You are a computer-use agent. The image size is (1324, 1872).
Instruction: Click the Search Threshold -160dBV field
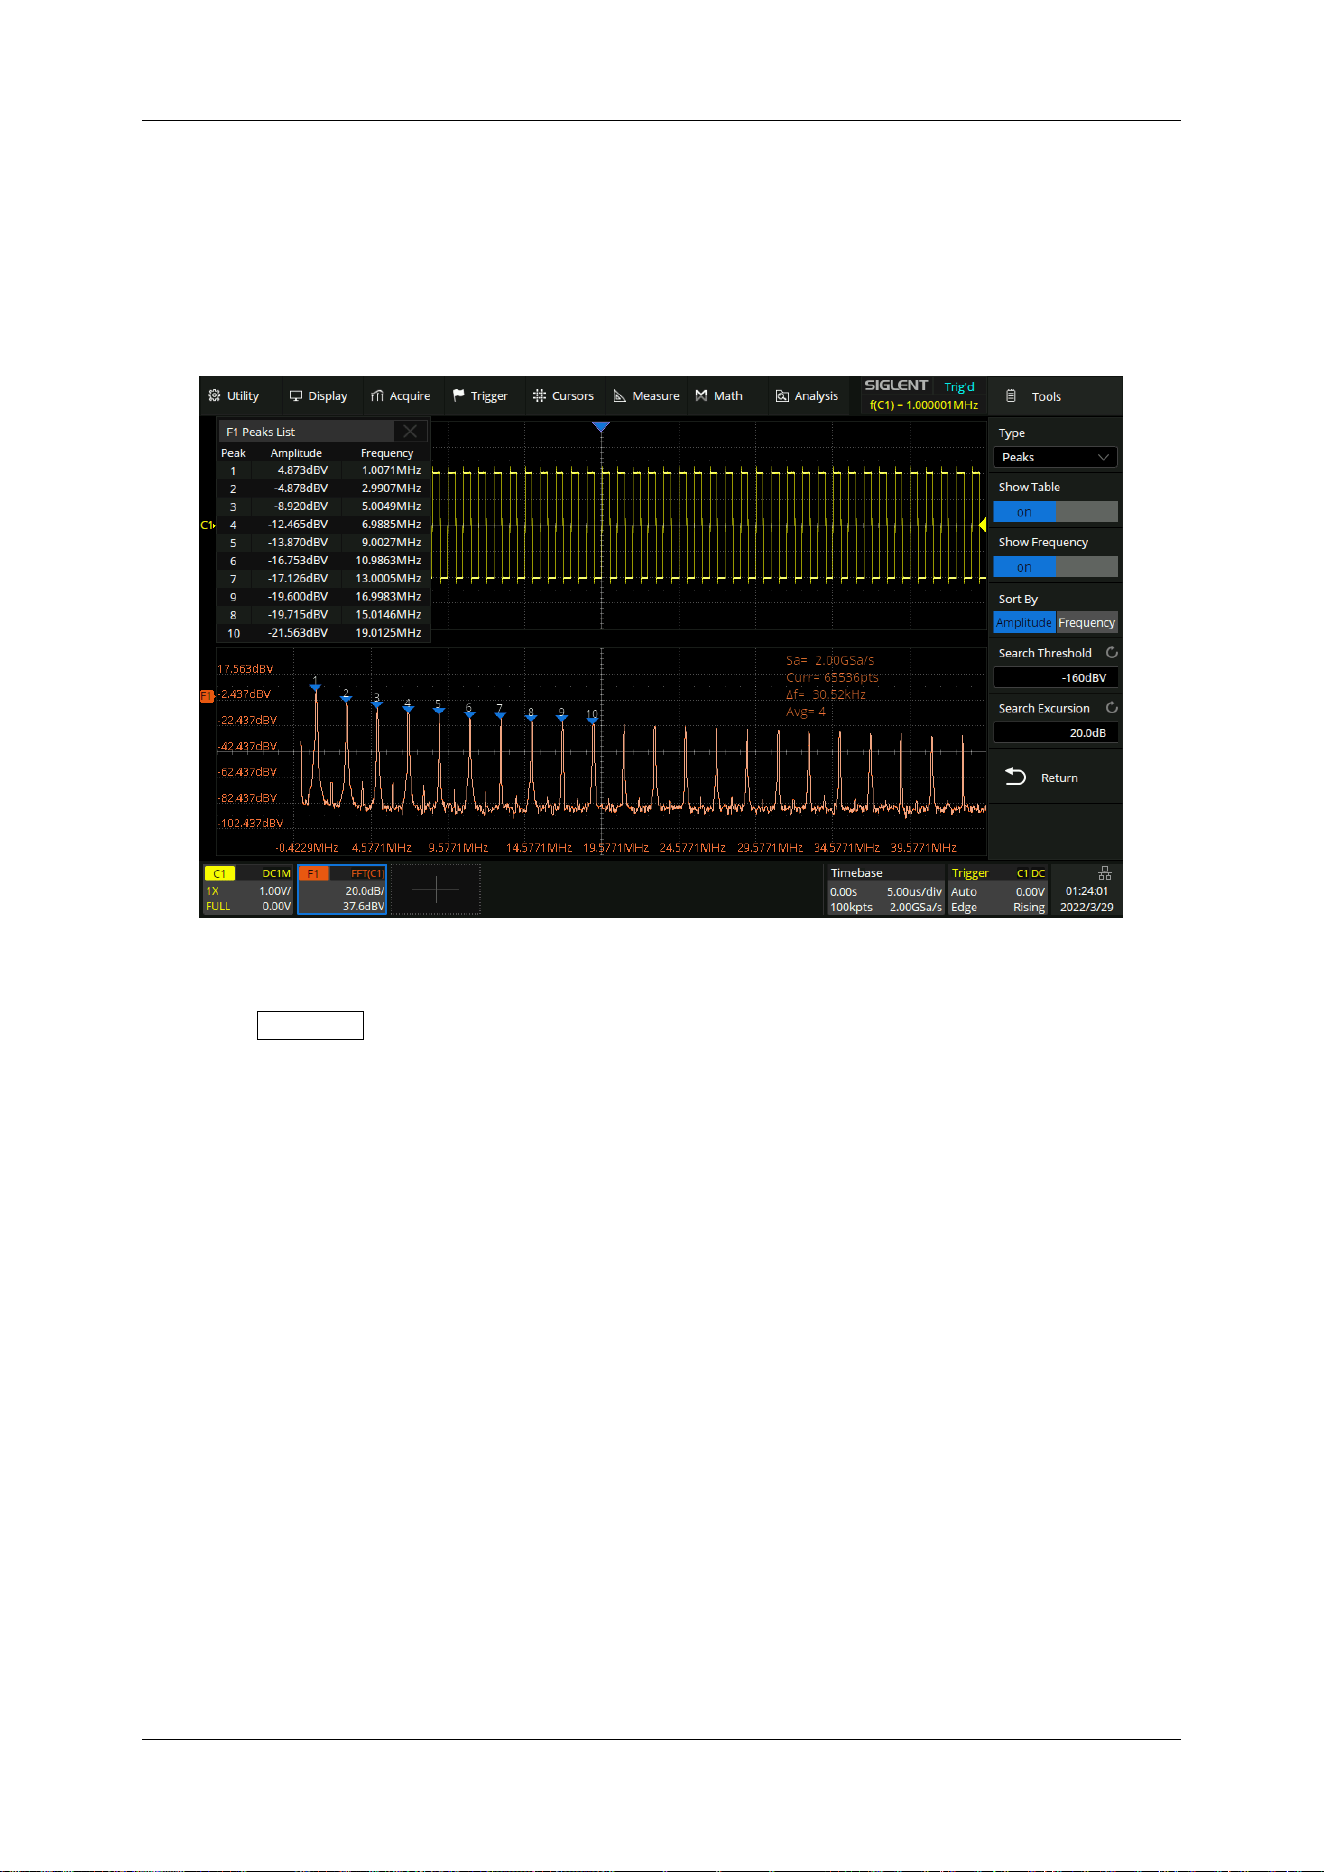pyautogui.click(x=1055, y=677)
